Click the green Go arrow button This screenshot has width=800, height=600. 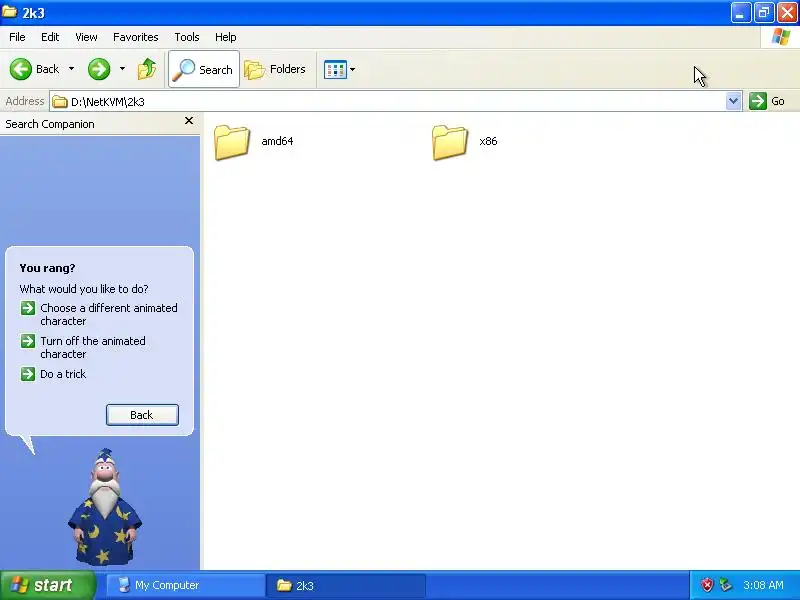point(758,101)
